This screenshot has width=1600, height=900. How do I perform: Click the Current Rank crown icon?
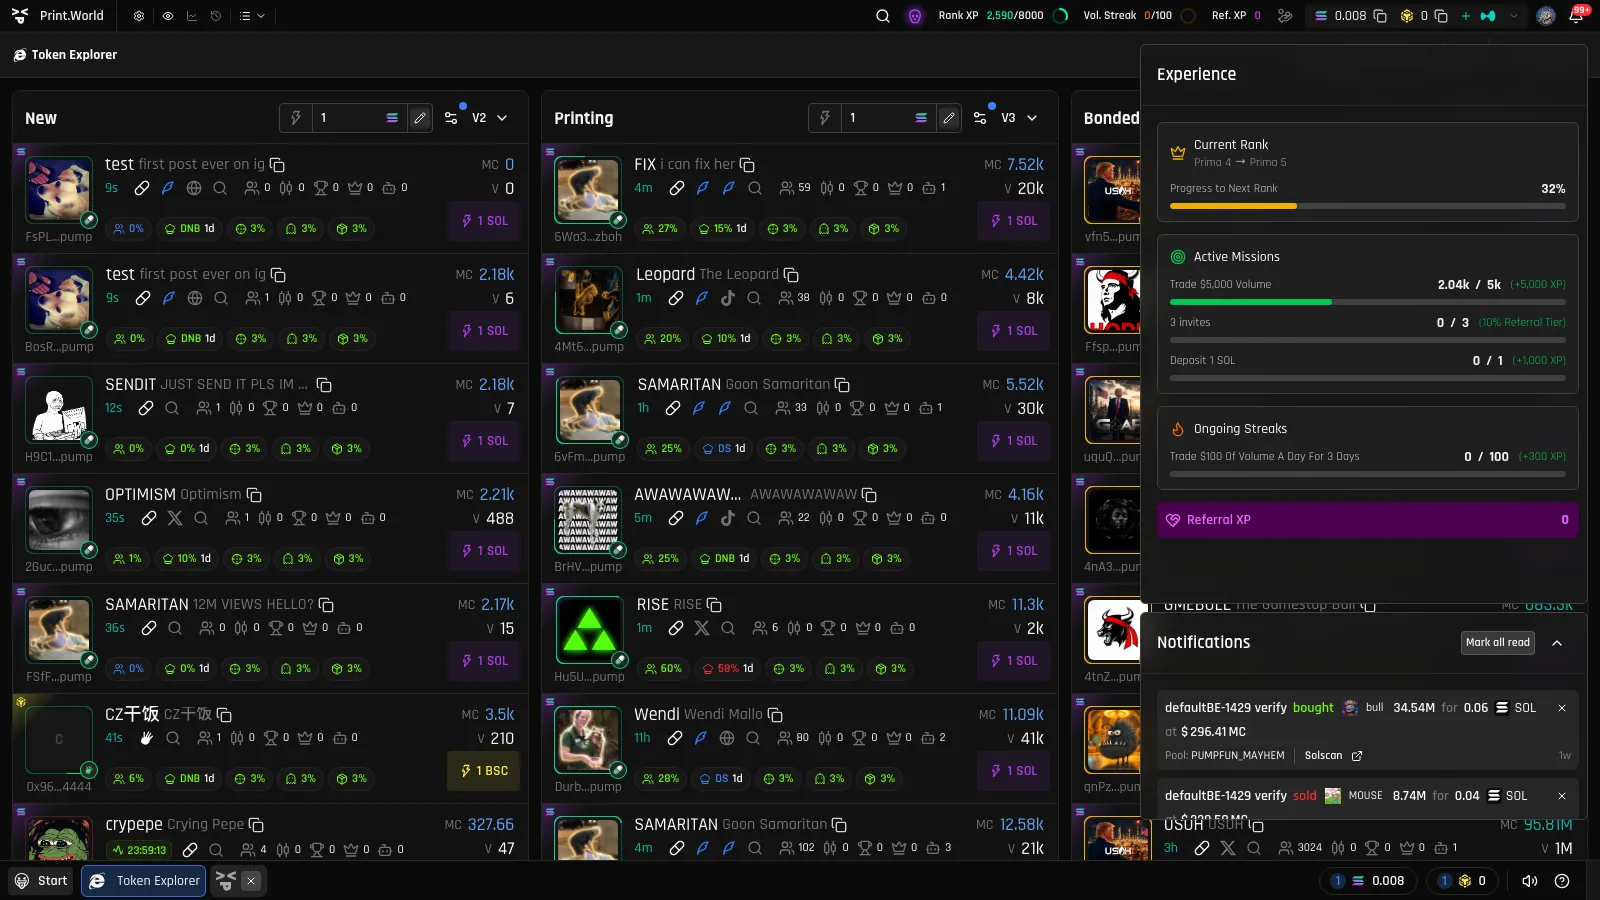(x=1178, y=153)
